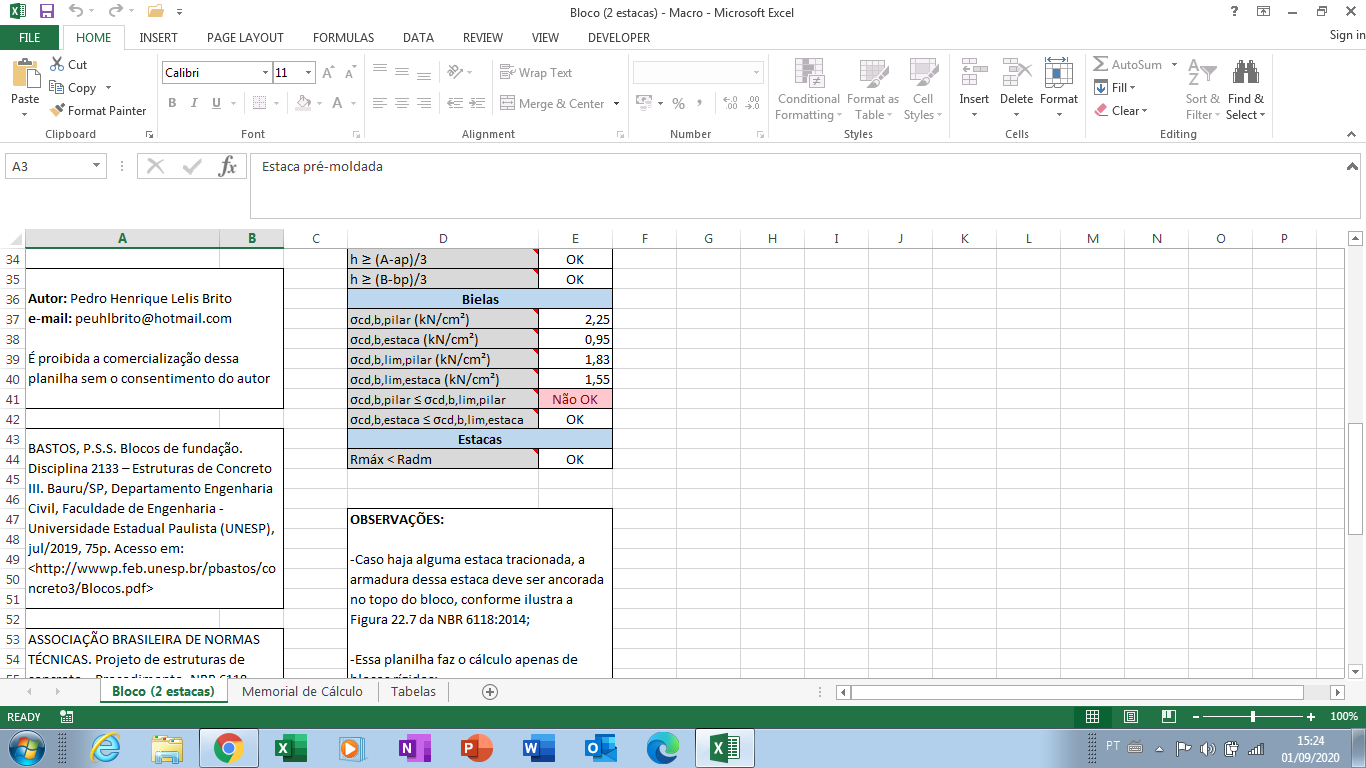Zoom in with the plus button

click(x=1311, y=717)
